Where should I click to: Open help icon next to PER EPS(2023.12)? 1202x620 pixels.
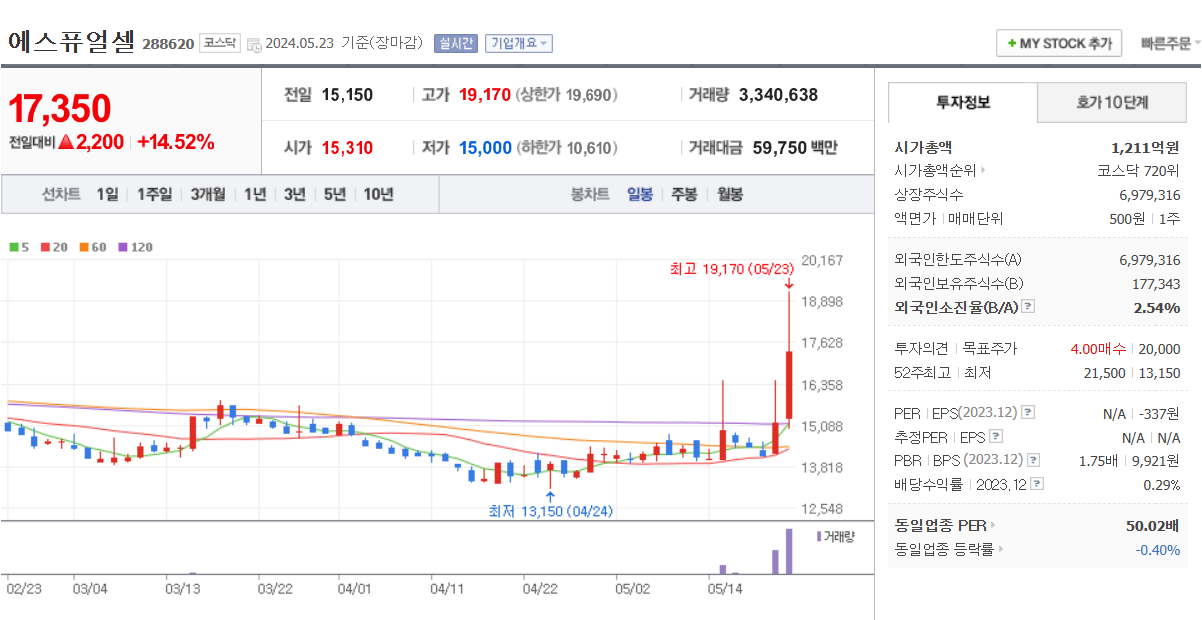click(x=1028, y=413)
